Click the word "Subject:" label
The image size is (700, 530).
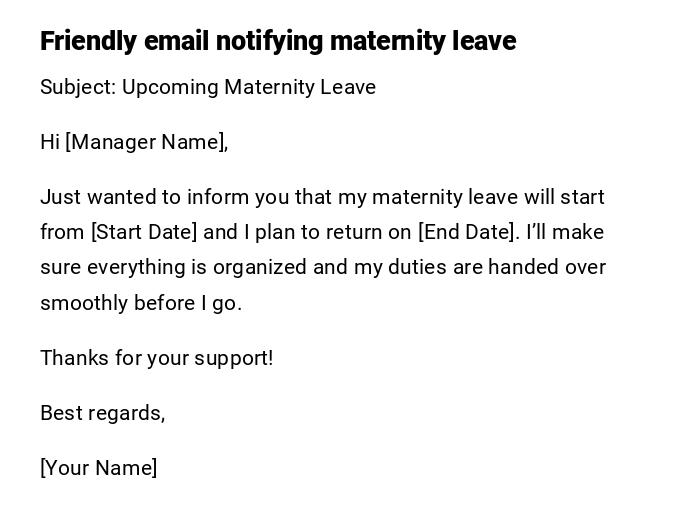tap(77, 87)
